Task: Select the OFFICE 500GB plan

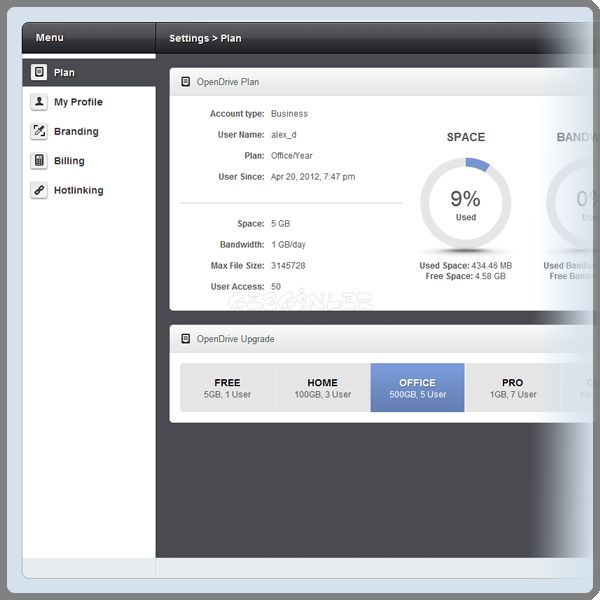Action: [417, 388]
